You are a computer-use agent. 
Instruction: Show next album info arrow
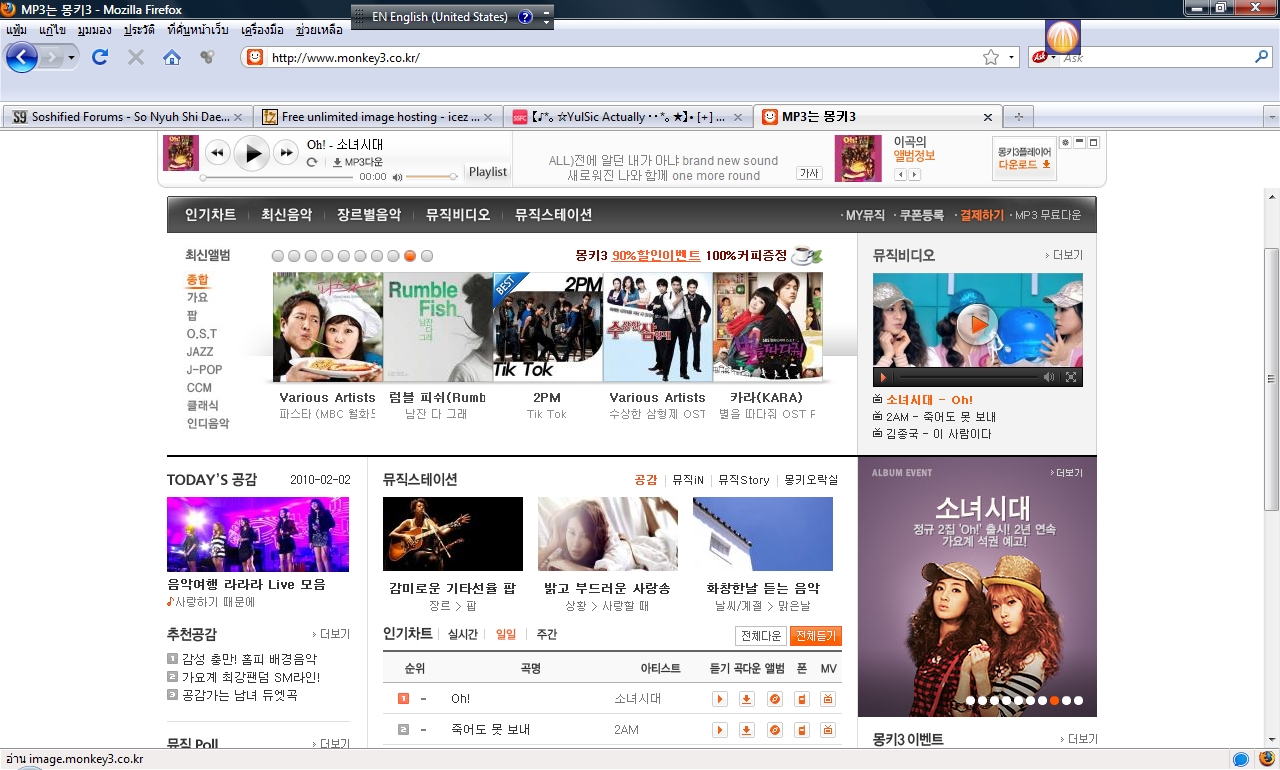click(914, 174)
